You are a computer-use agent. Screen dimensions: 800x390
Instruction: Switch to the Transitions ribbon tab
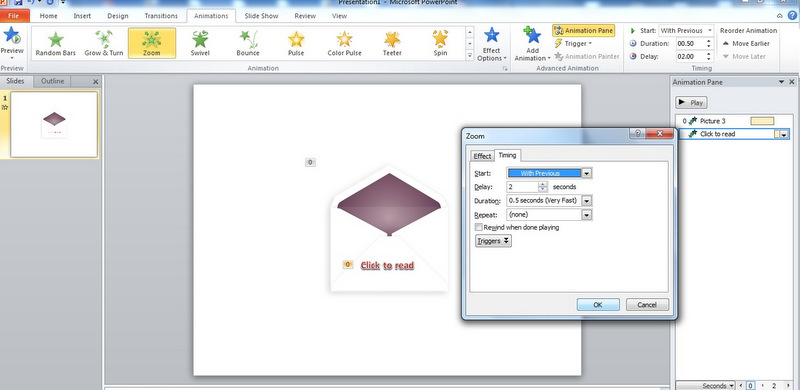tap(161, 16)
